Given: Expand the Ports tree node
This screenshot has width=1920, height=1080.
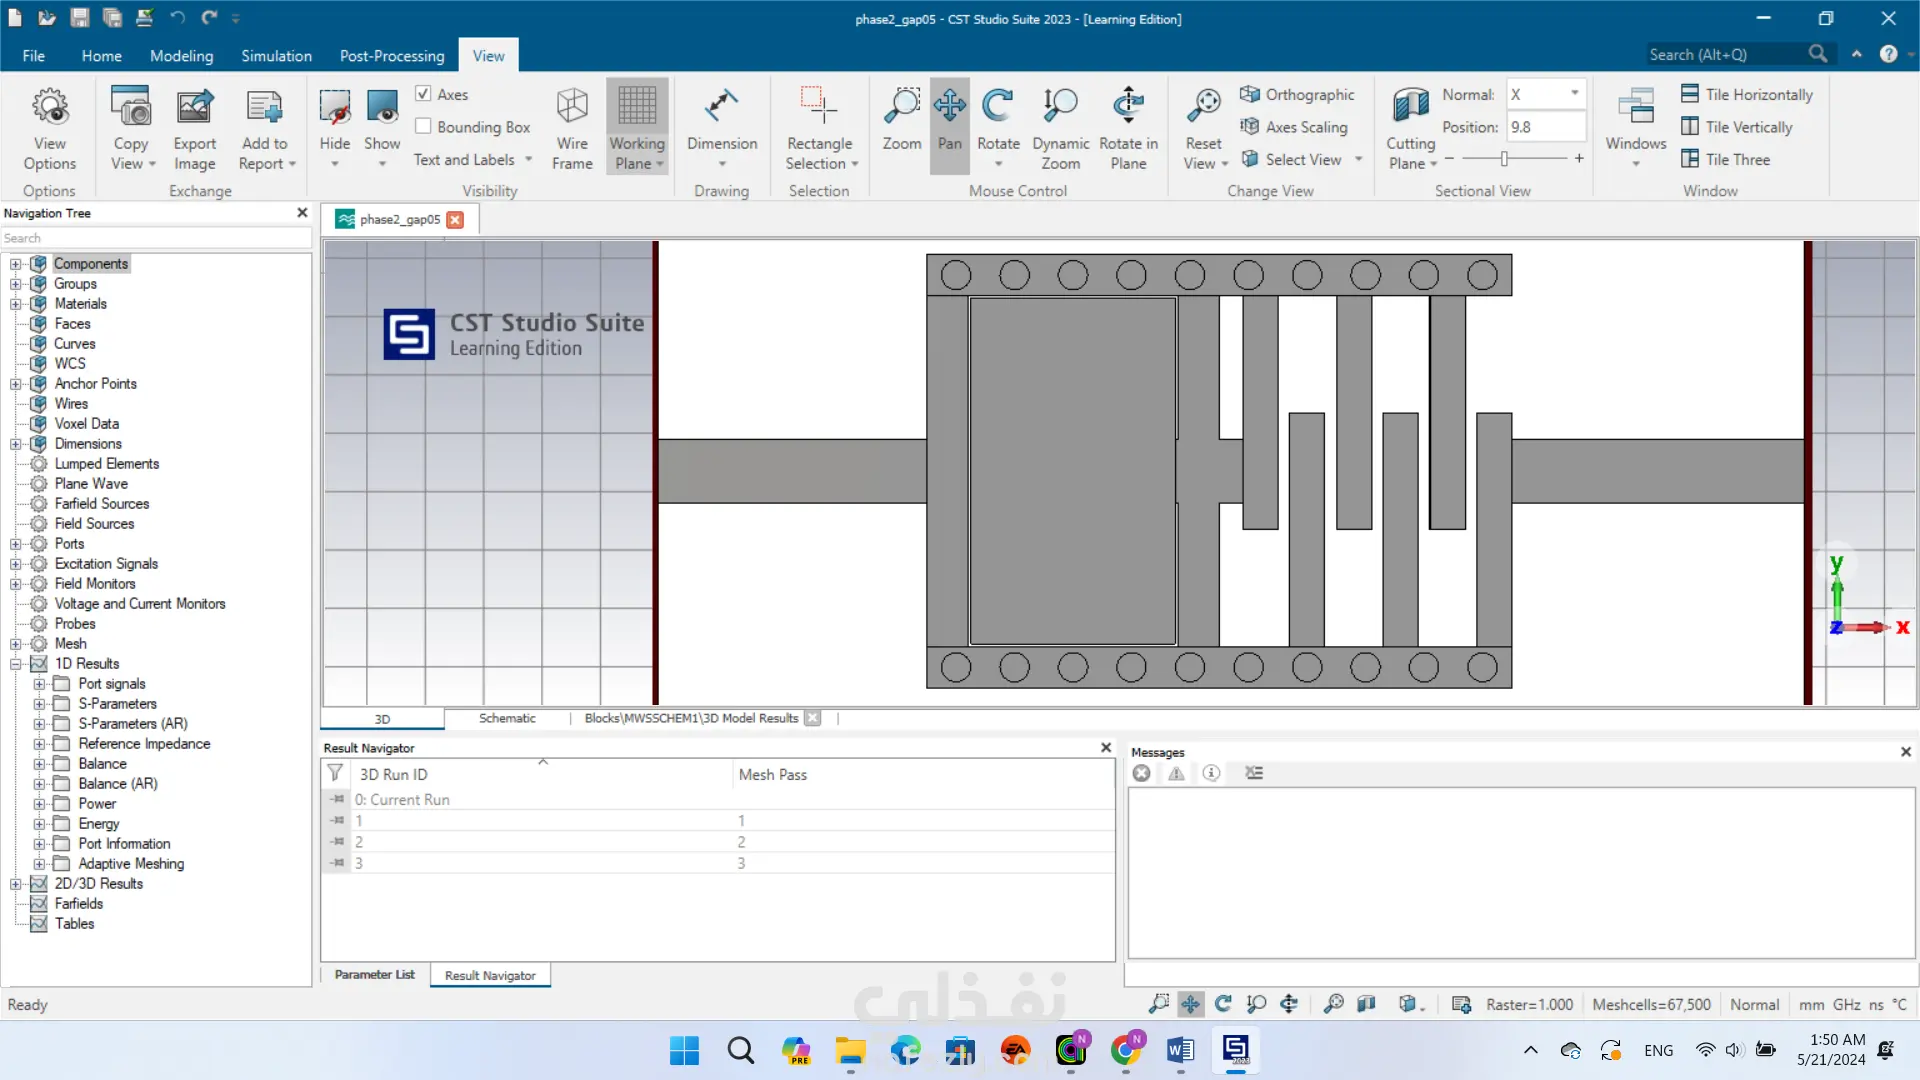Looking at the screenshot, I should pyautogui.click(x=15, y=544).
